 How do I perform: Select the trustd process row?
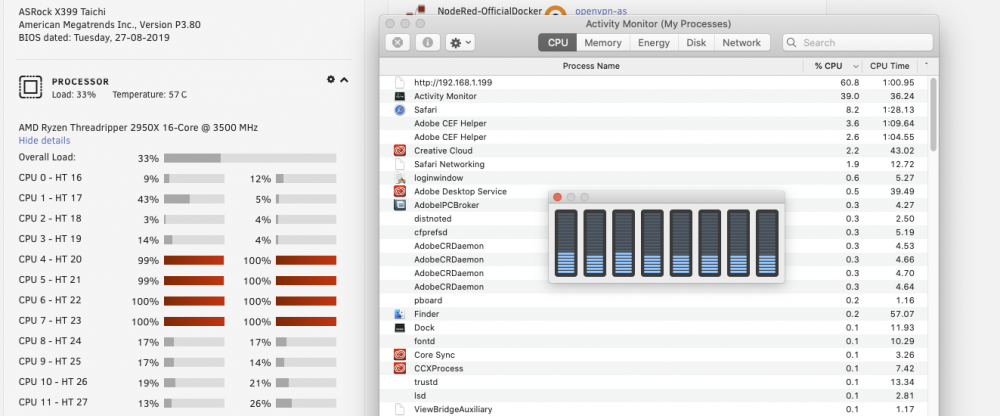(x=654, y=382)
